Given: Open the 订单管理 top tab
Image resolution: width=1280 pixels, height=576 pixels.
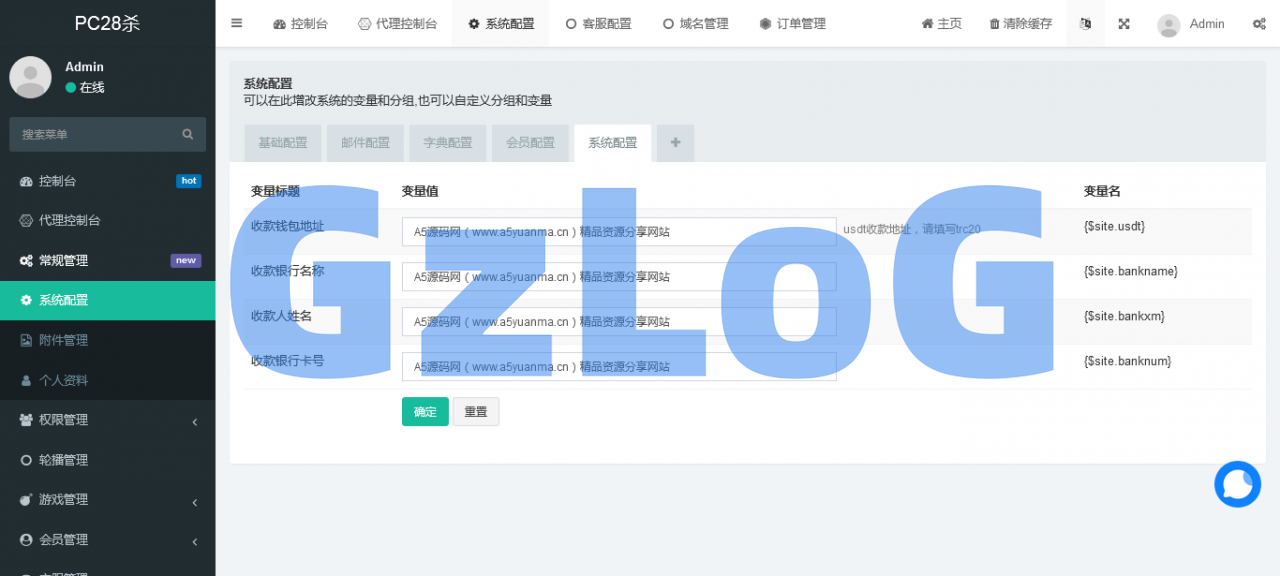Looking at the screenshot, I should coord(792,23).
